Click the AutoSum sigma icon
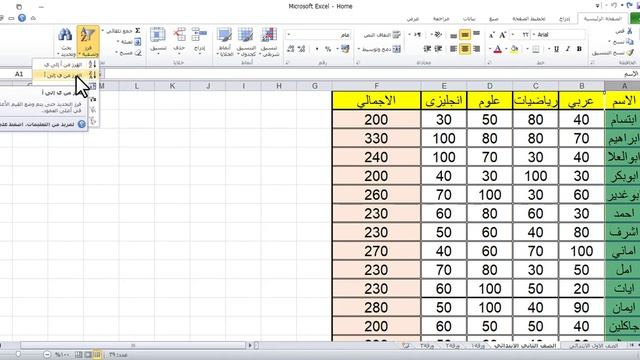 138,31
